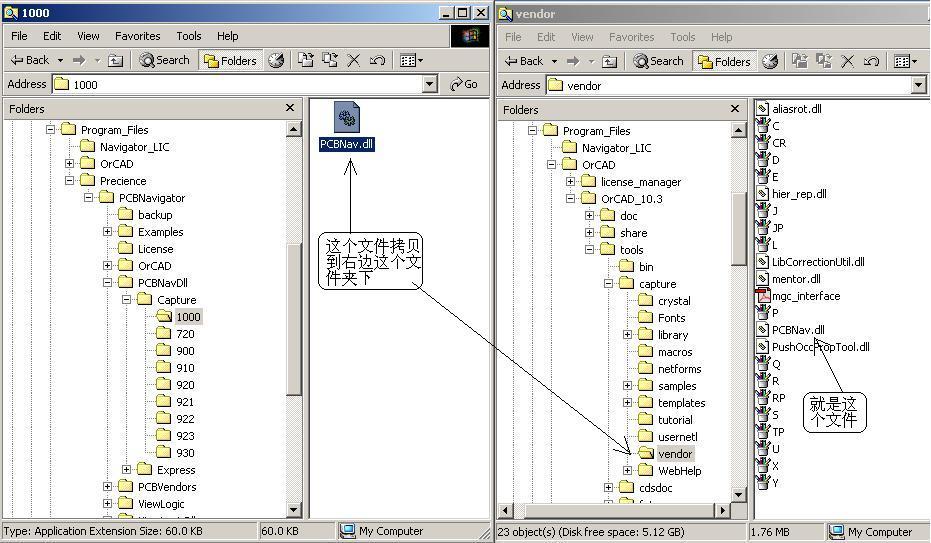Open File menu in 1000 window
Viewport: 931px width, 543px height.
(x=19, y=36)
